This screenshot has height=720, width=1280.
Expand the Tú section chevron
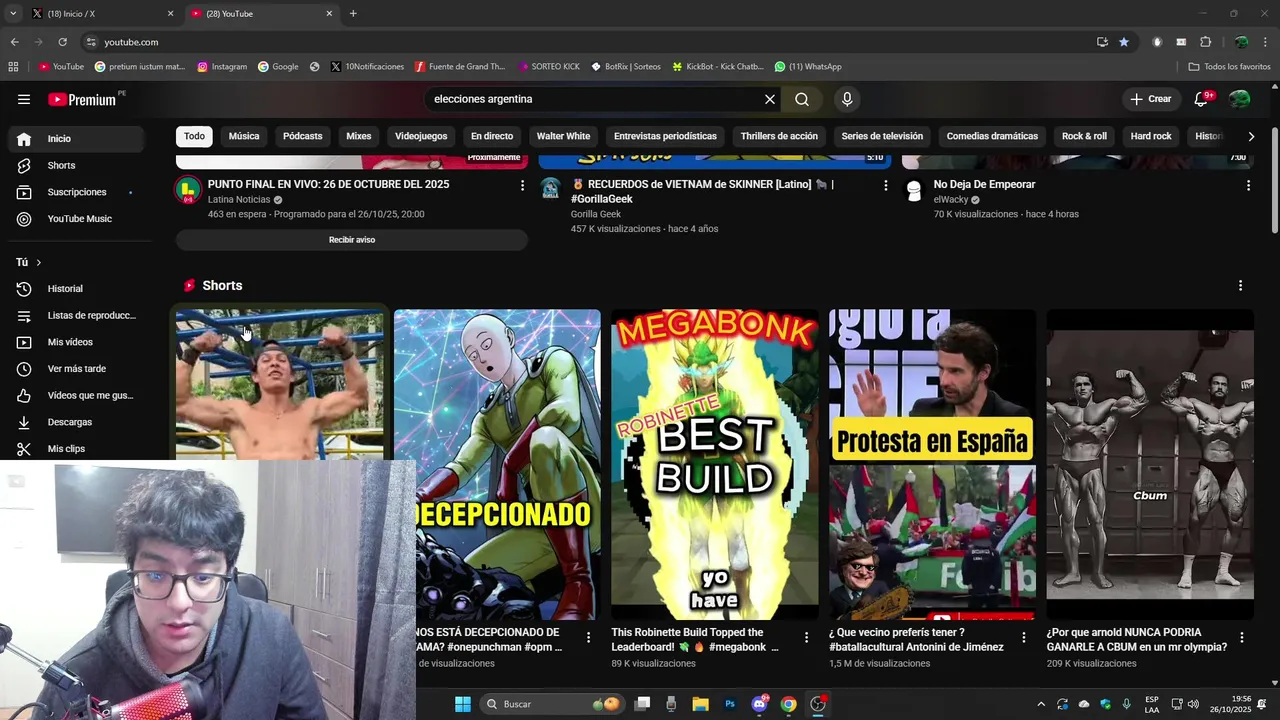tap(38, 262)
